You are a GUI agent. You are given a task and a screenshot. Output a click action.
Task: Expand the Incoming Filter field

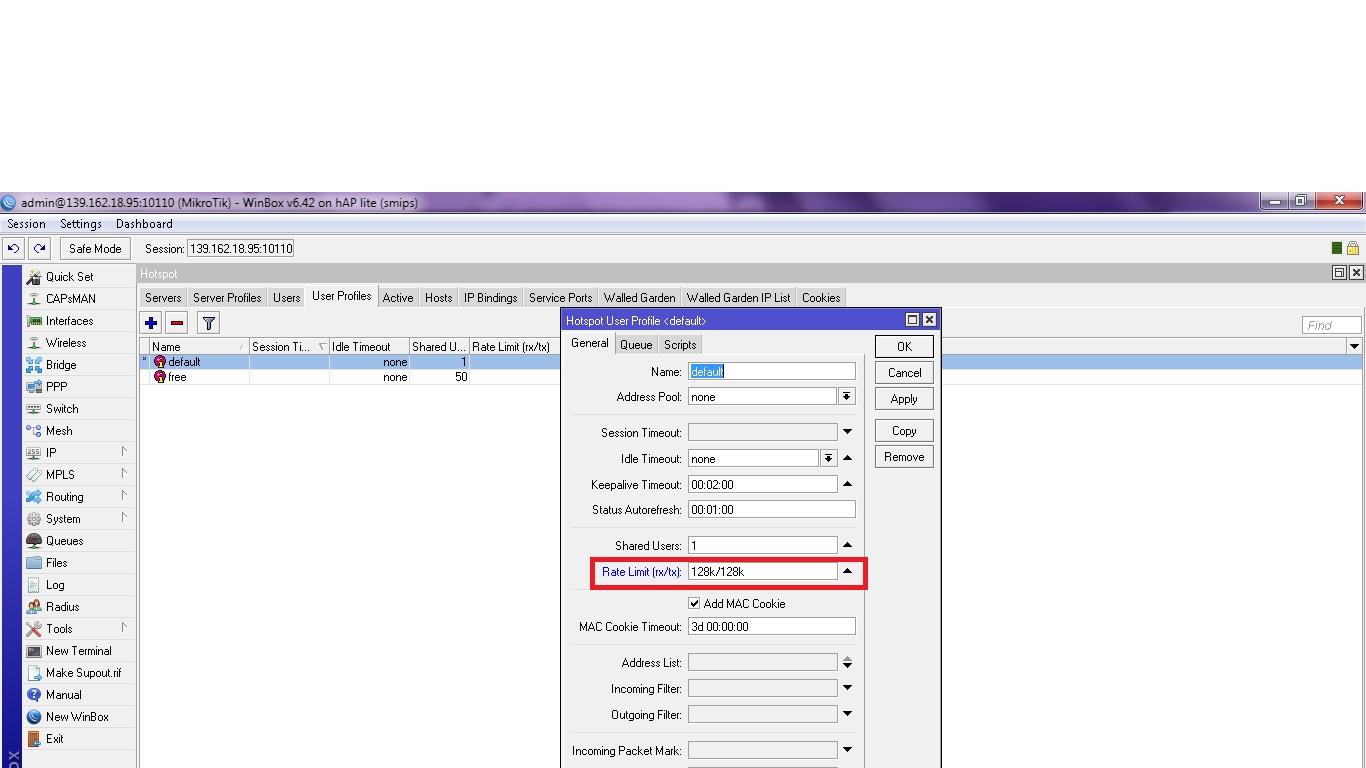847,688
